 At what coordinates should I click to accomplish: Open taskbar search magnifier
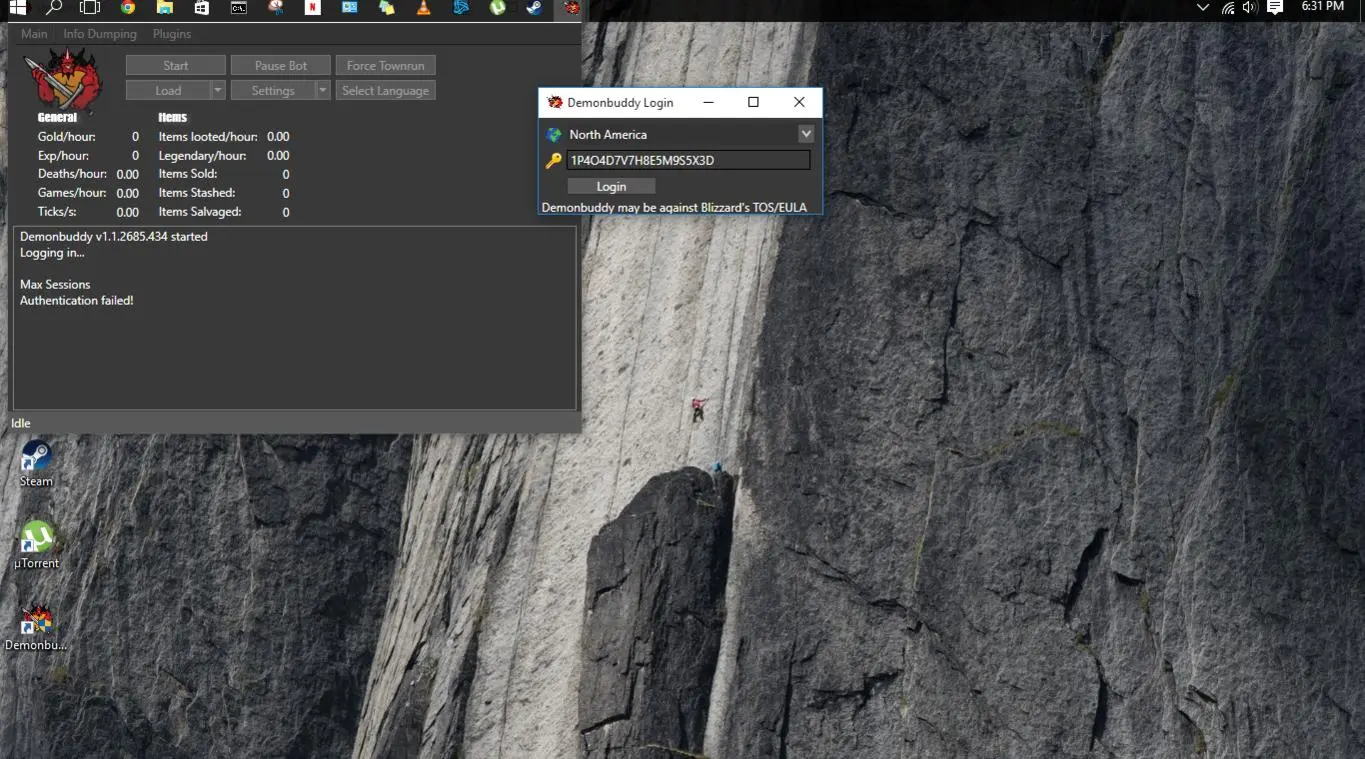coord(54,8)
